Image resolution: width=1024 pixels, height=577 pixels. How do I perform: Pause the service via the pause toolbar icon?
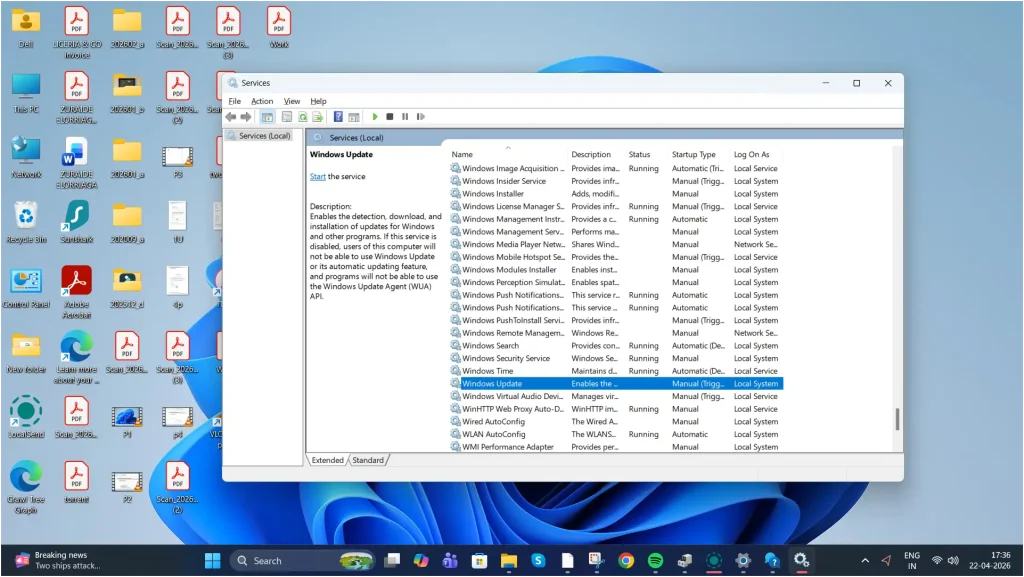click(x=405, y=116)
